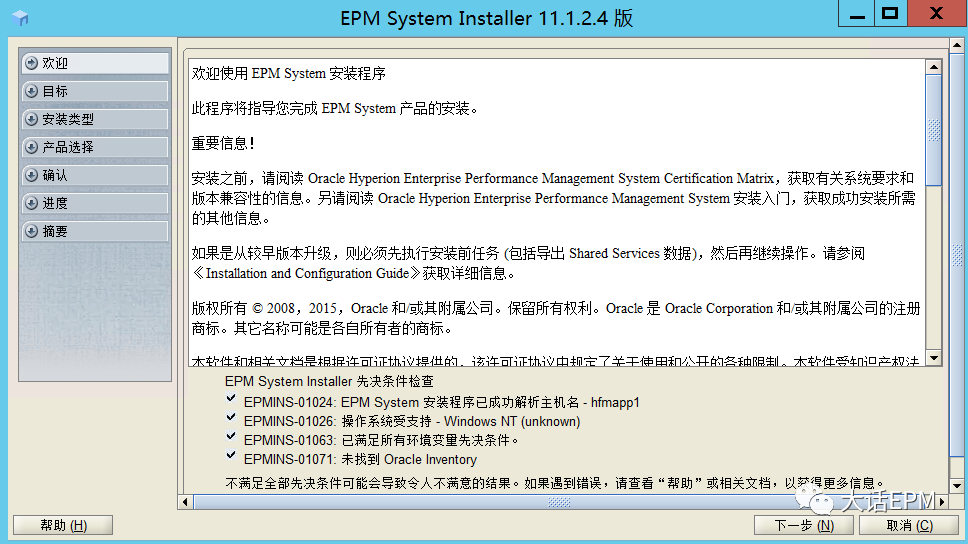Click the arrow icon beside 产品选择 step
This screenshot has height=544, width=968.
[31, 147]
